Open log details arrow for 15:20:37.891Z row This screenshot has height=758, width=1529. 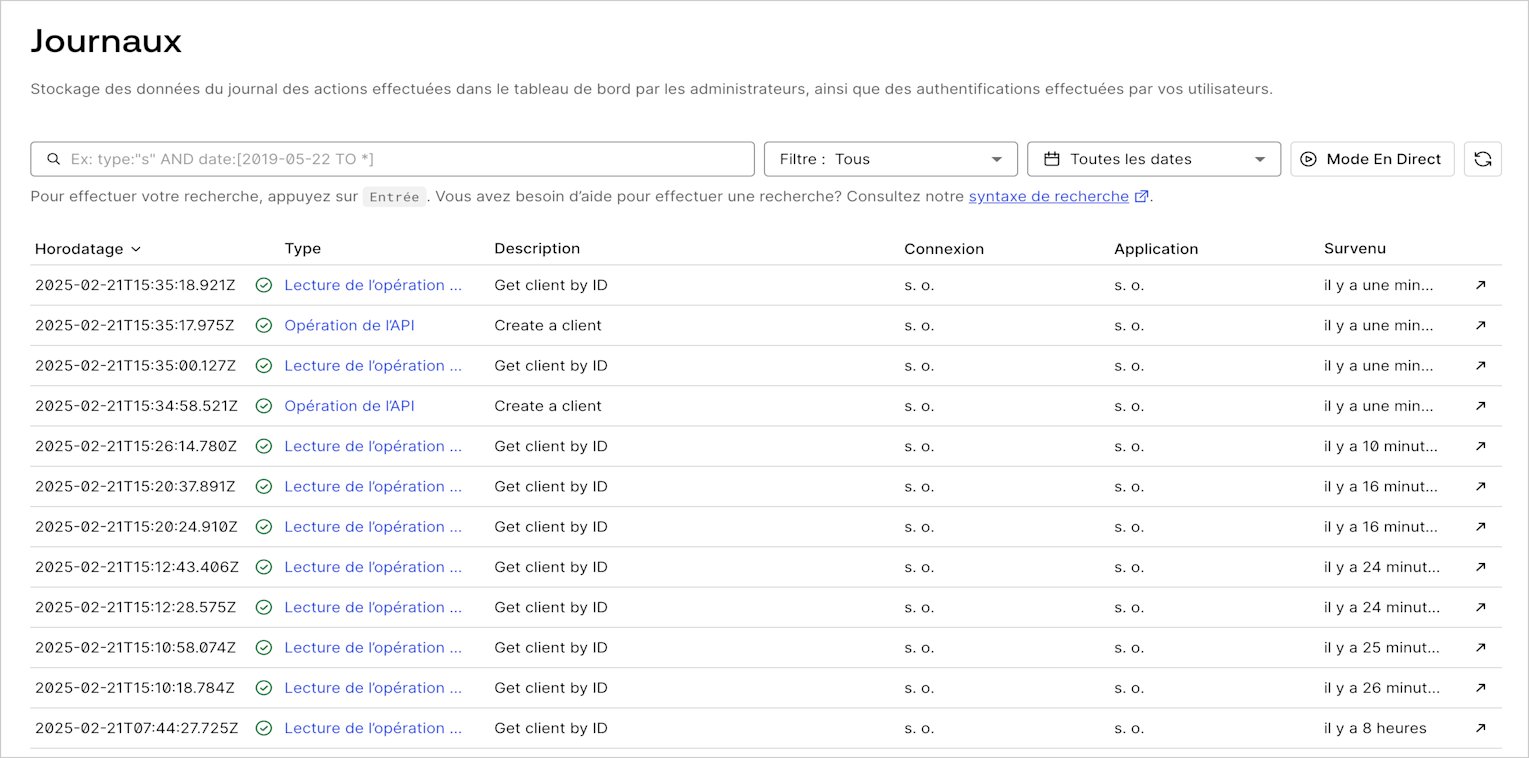point(1481,486)
